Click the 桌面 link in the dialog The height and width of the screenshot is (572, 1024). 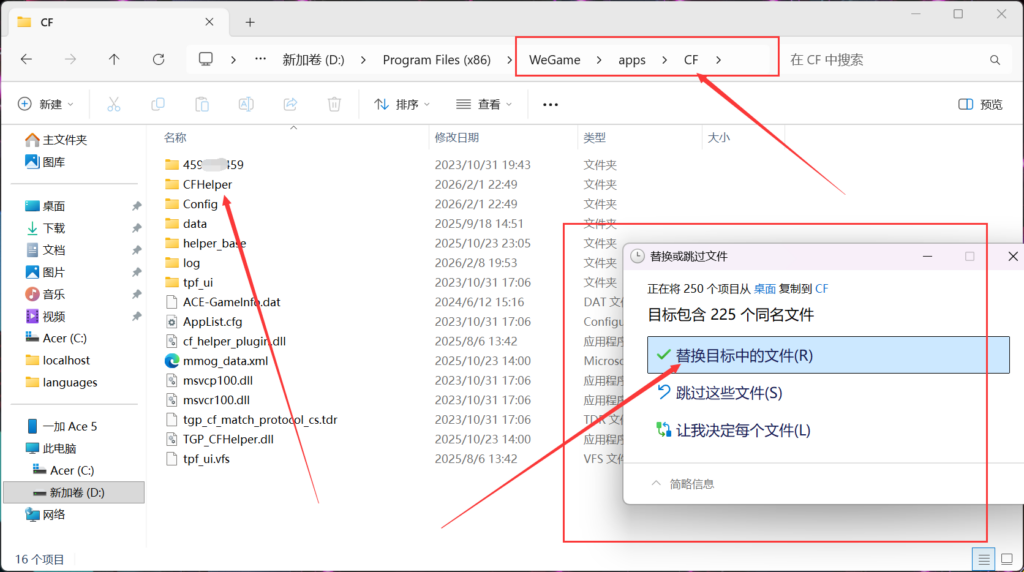[x=765, y=289]
